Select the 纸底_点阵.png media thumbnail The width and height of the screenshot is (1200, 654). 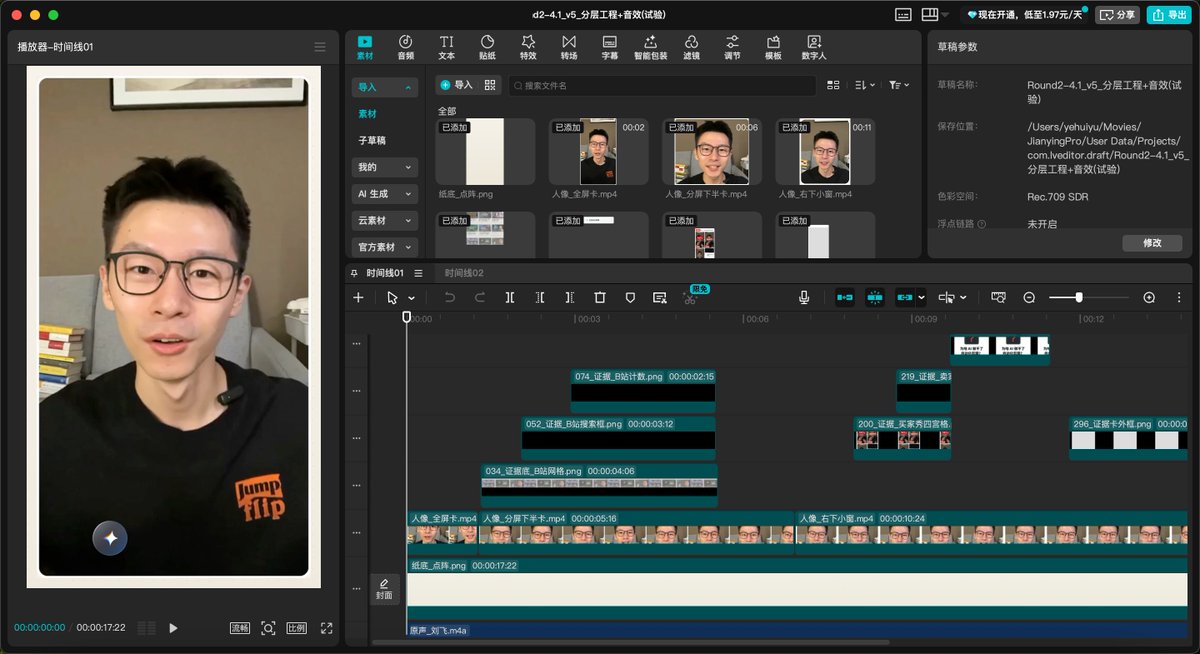point(485,151)
